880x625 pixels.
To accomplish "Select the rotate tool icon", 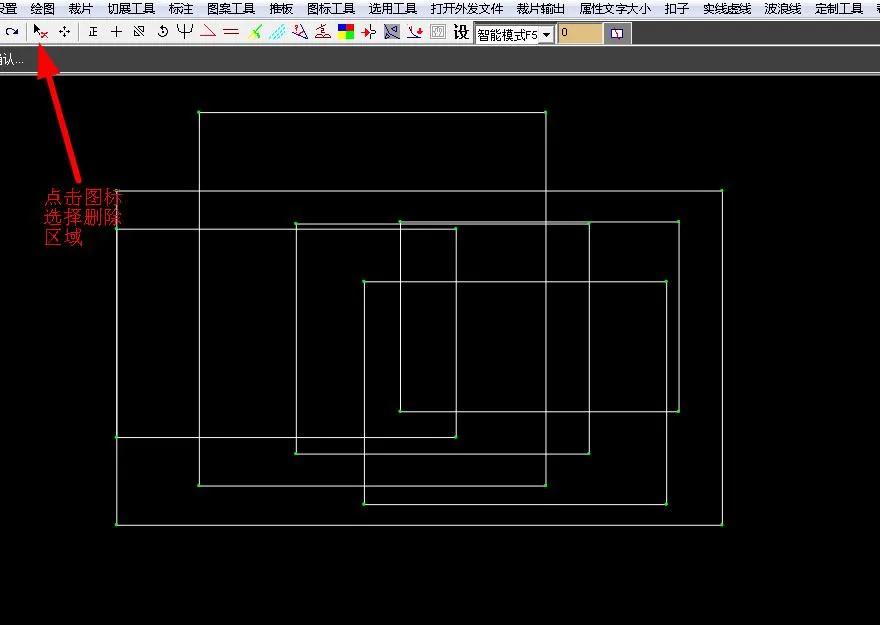I will pyautogui.click(x=162, y=32).
